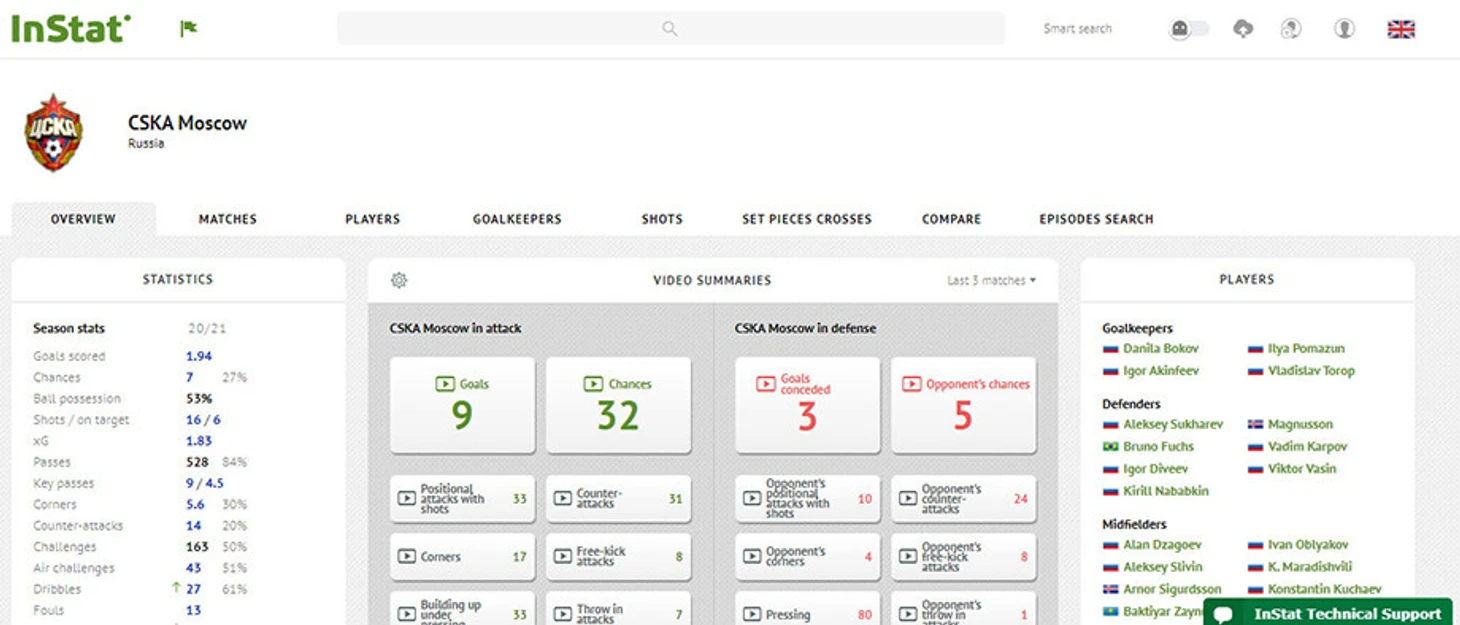Viewport: 1460px width, 625px height.
Task: Click play icon on Counter-attacks card
Action: (x=563, y=498)
